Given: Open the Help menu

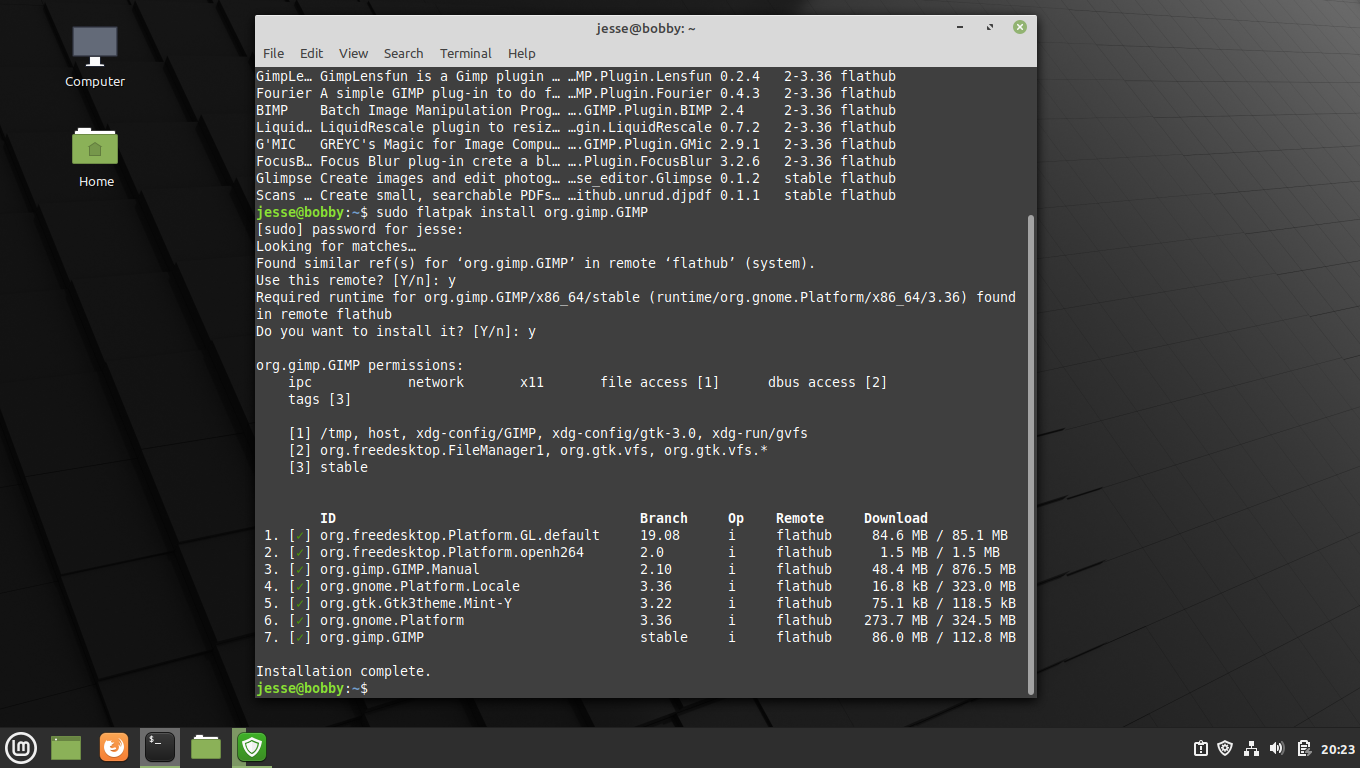Looking at the screenshot, I should point(522,54).
